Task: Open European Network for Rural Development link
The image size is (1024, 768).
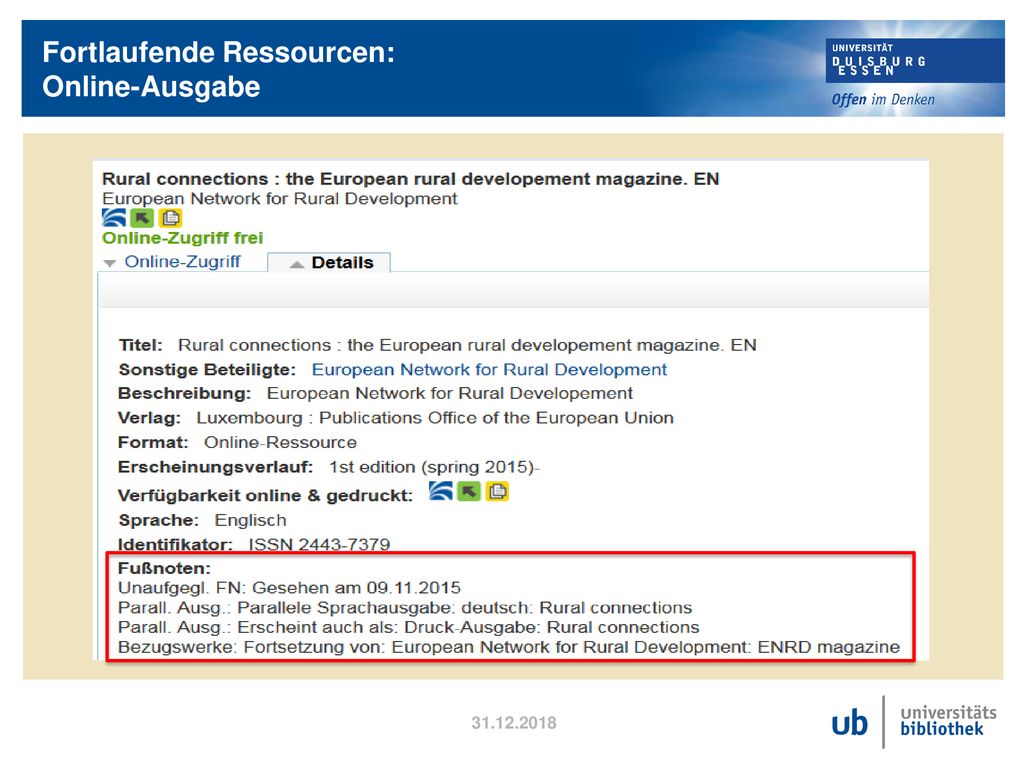Action: (489, 370)
